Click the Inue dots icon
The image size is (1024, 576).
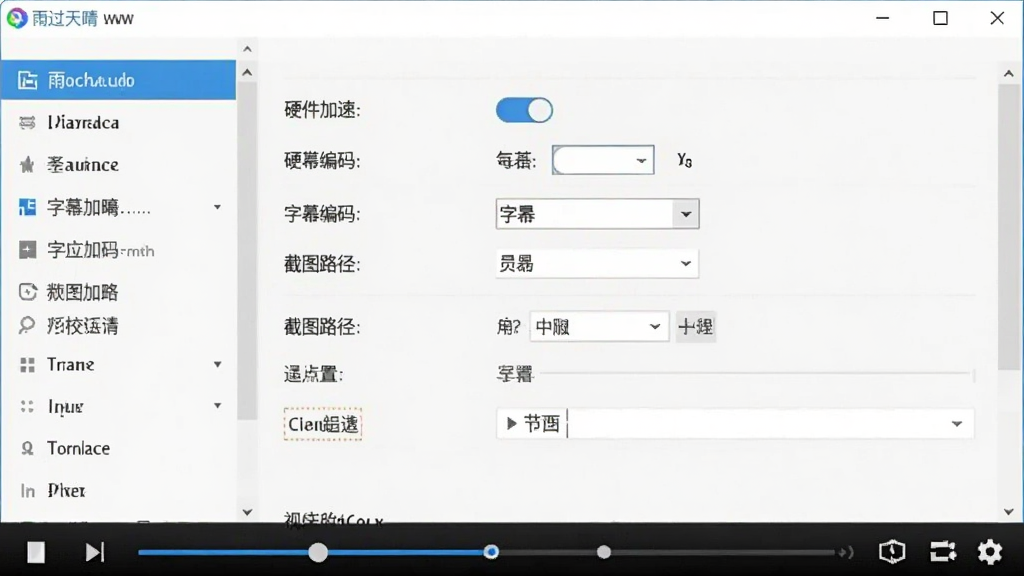[x=27, y=406]
